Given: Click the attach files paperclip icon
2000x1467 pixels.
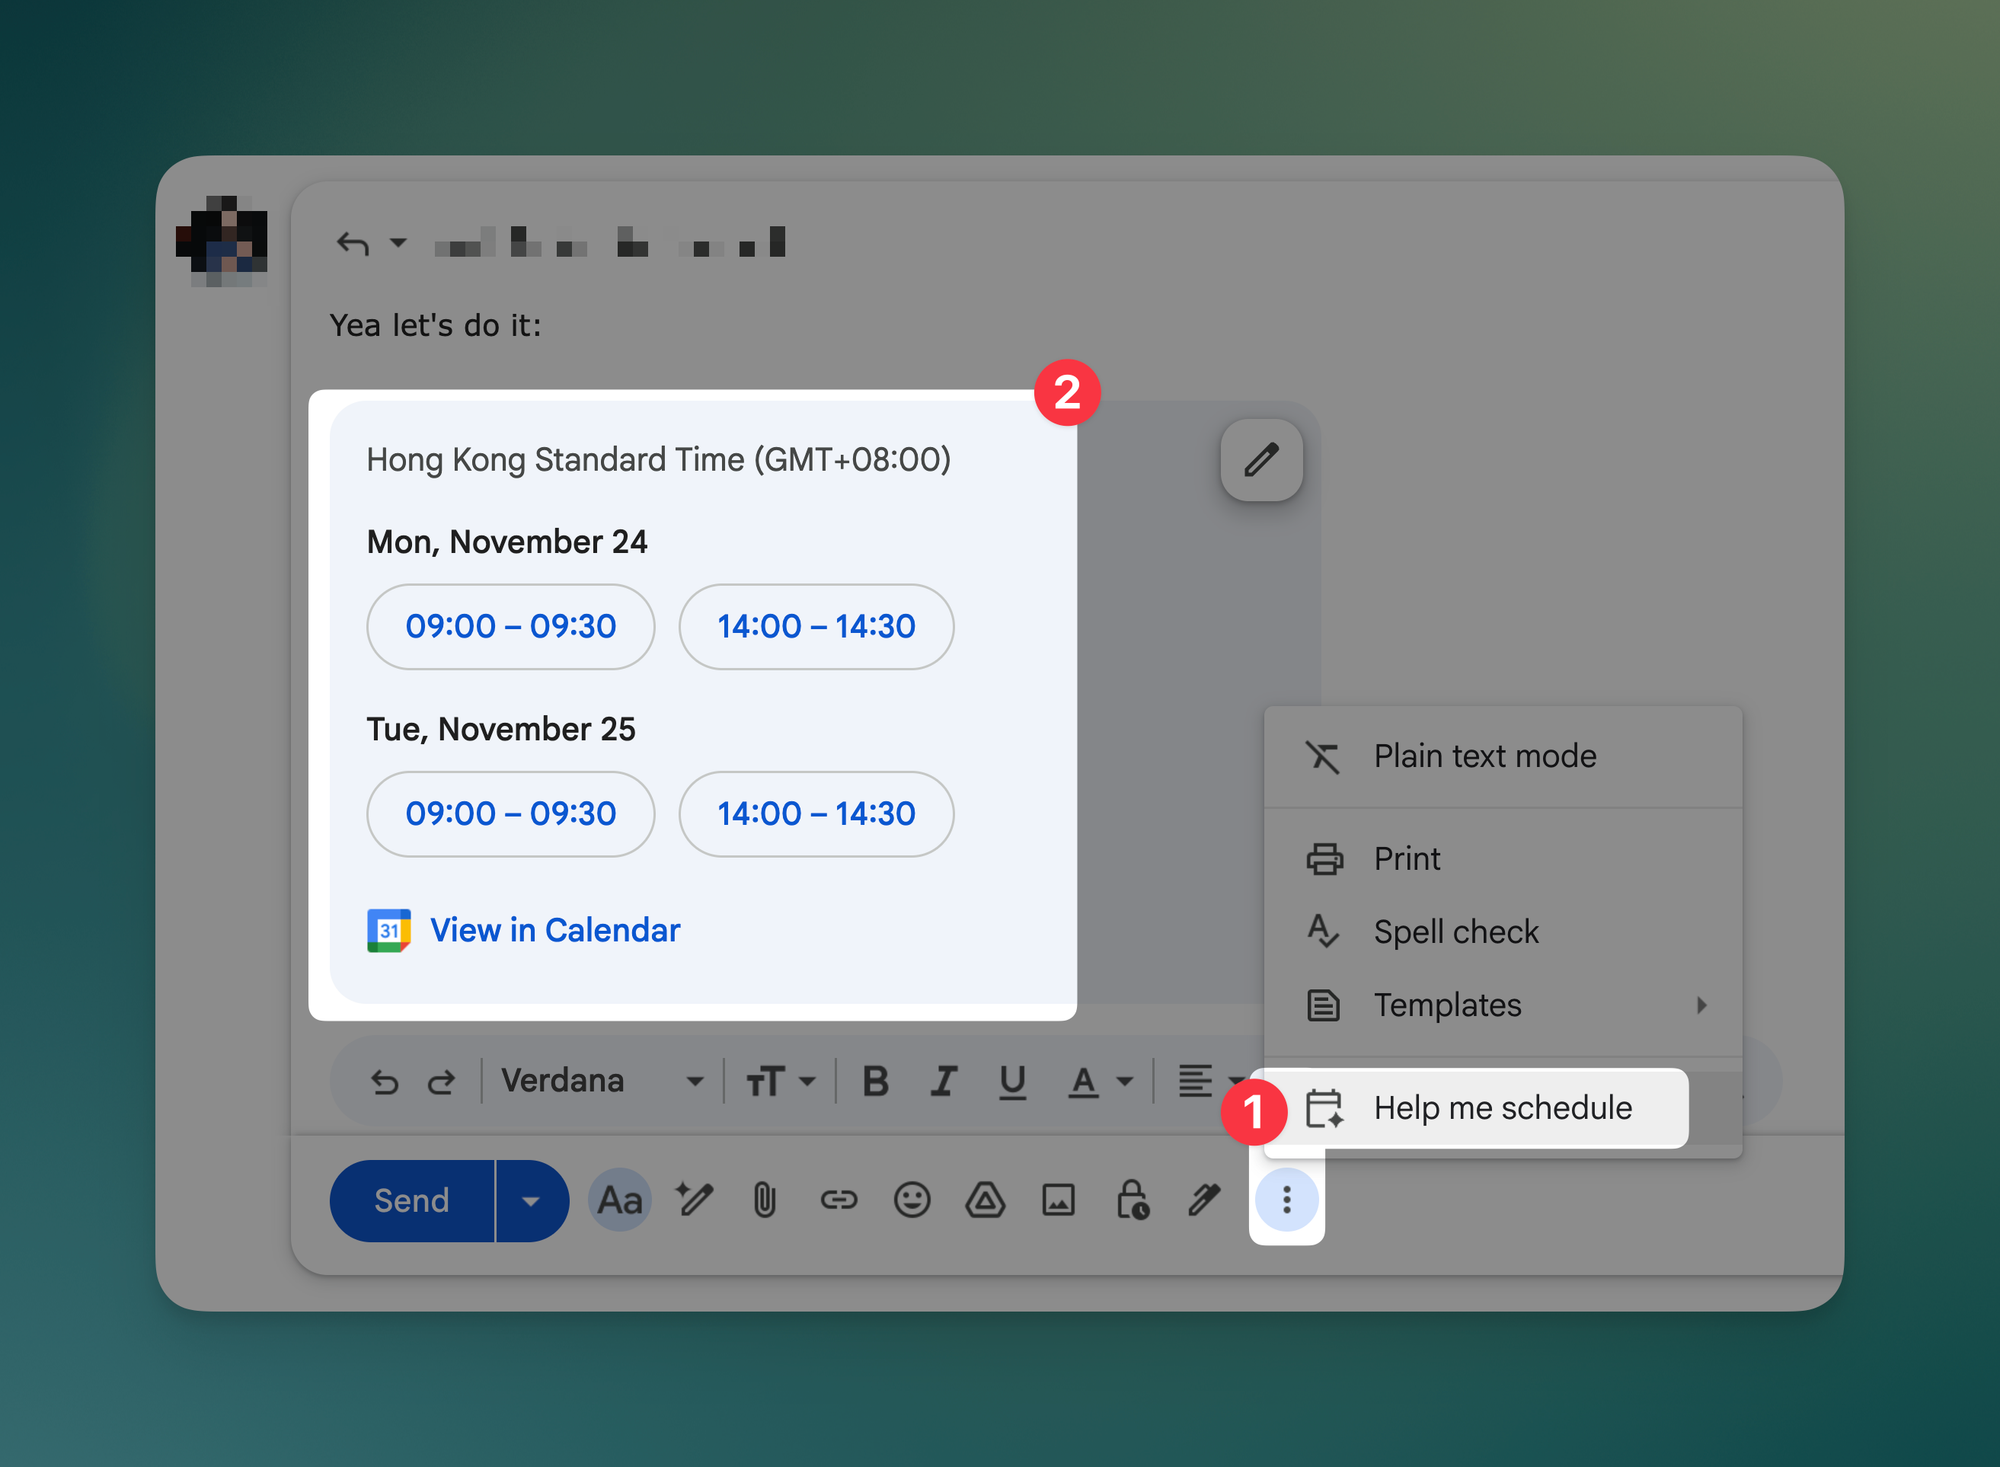Looking at the screenshot, I should 764,1200.
